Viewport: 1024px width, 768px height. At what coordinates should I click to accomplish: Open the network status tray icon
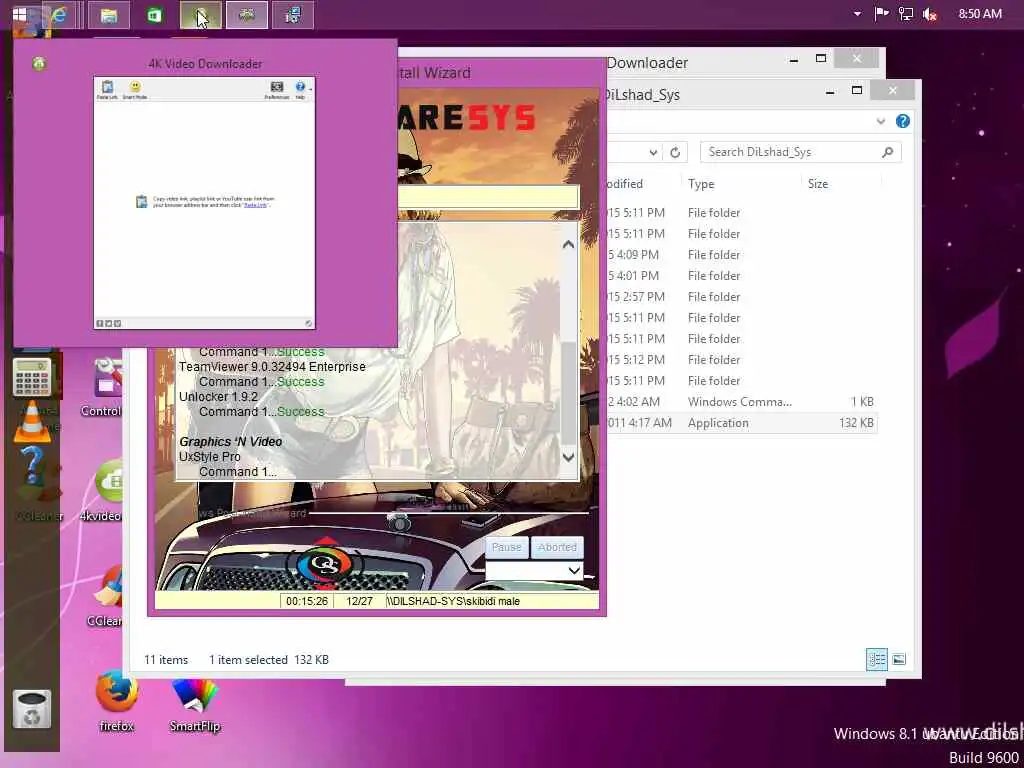coord(906,14)
